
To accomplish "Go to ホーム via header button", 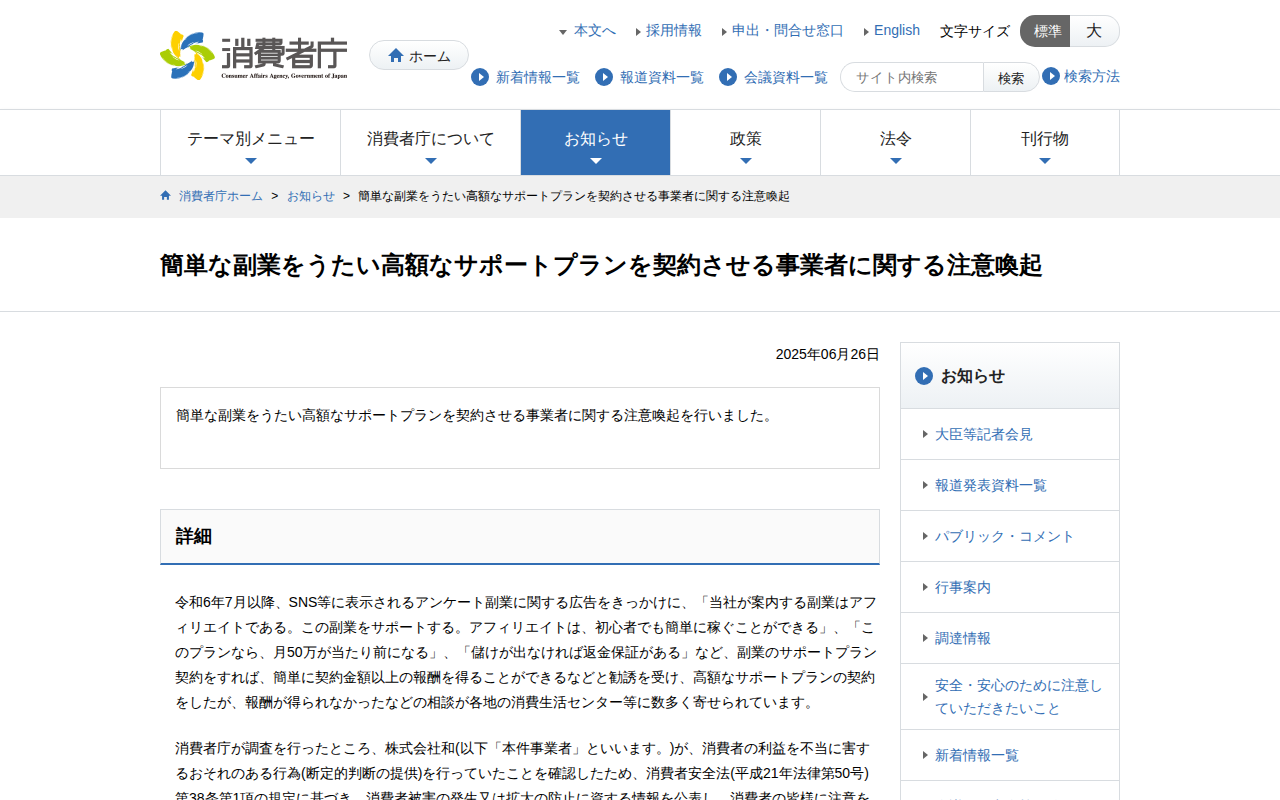I will tap(419, 56).
